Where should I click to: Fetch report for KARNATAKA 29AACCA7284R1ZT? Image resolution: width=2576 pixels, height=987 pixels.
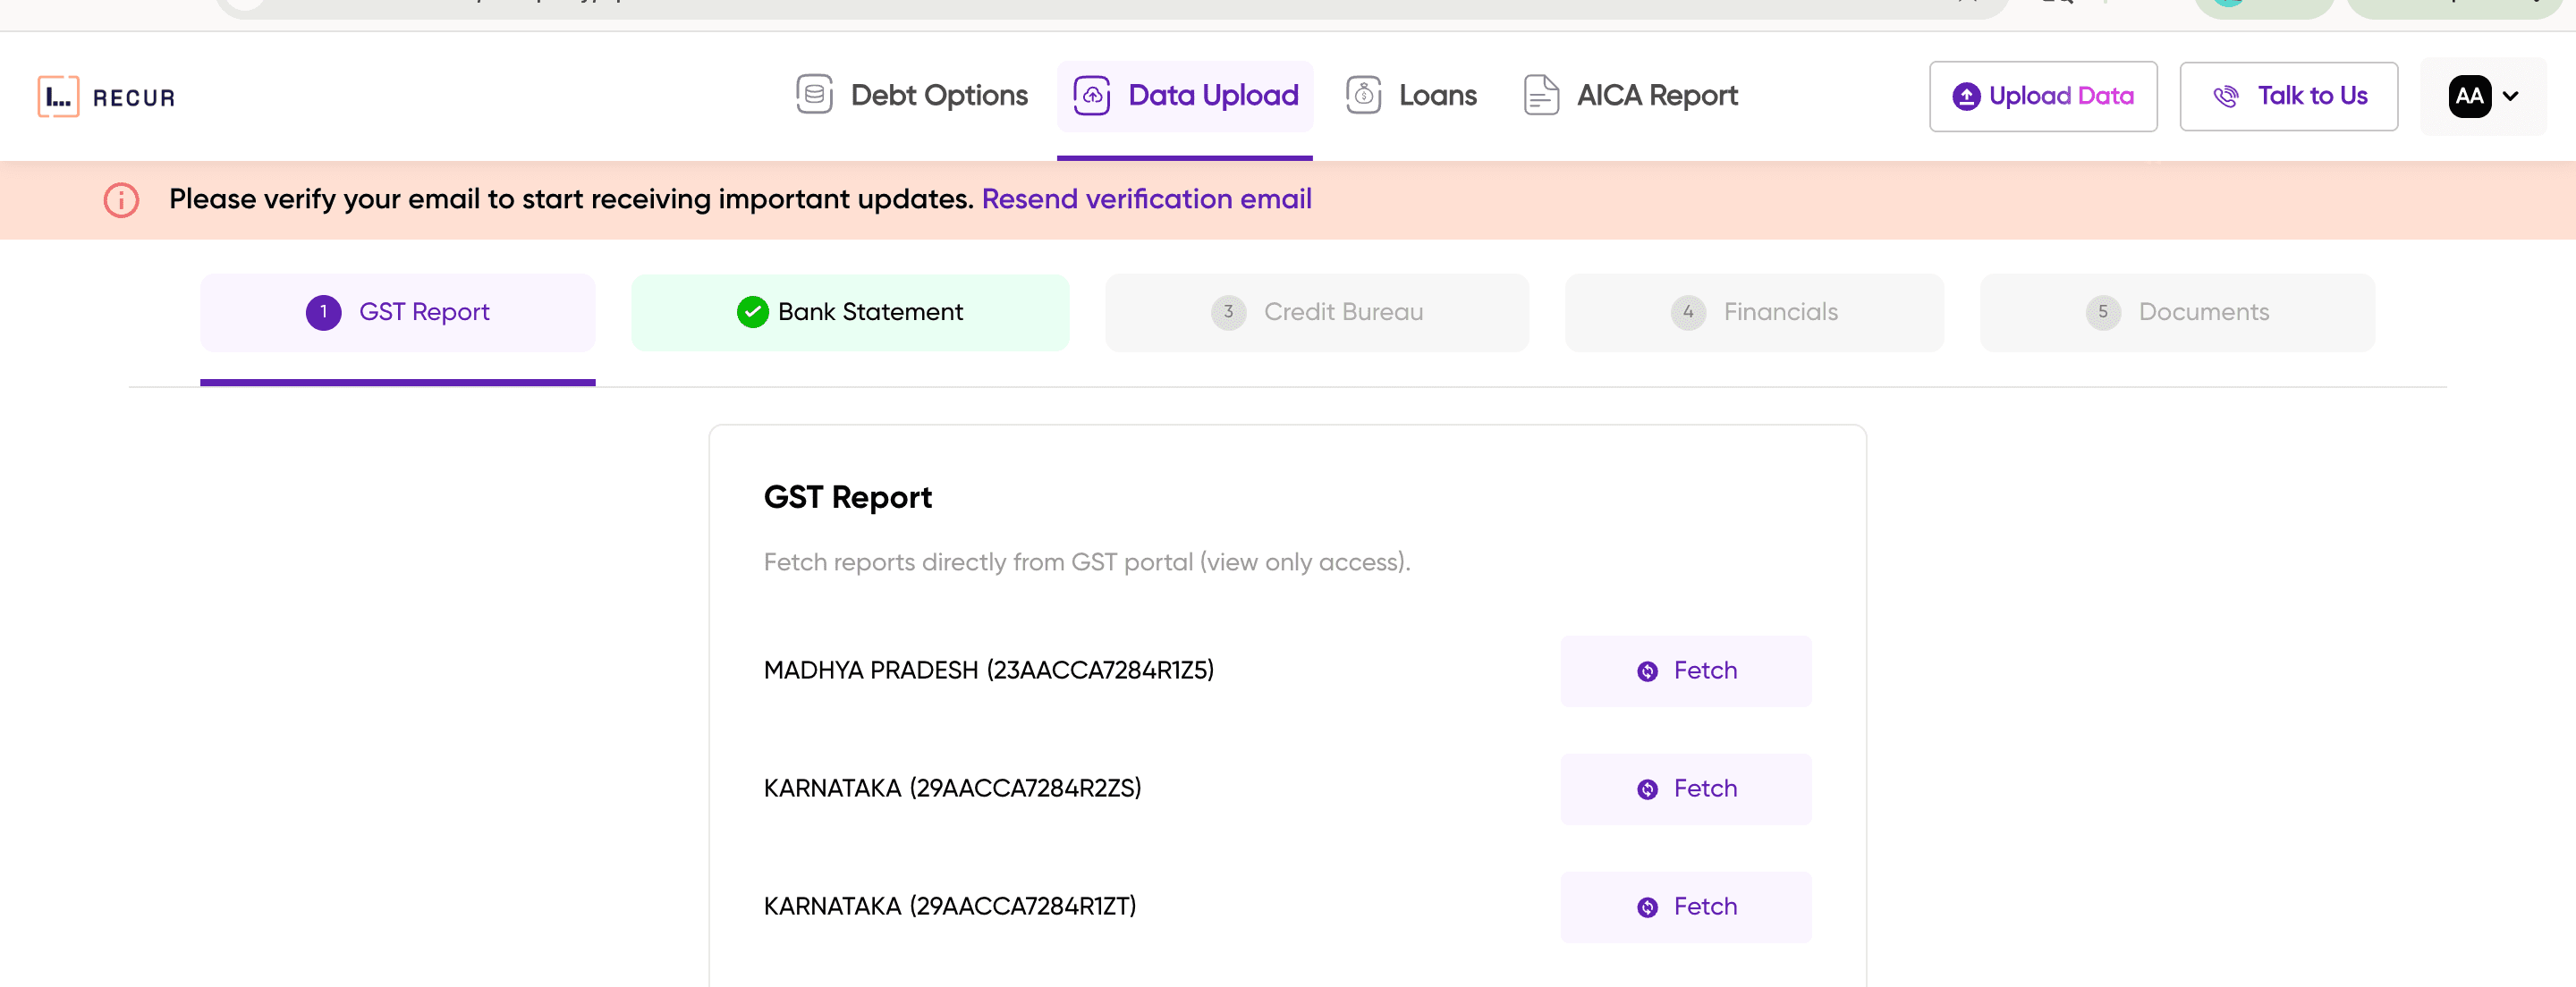coord(1685,906)
